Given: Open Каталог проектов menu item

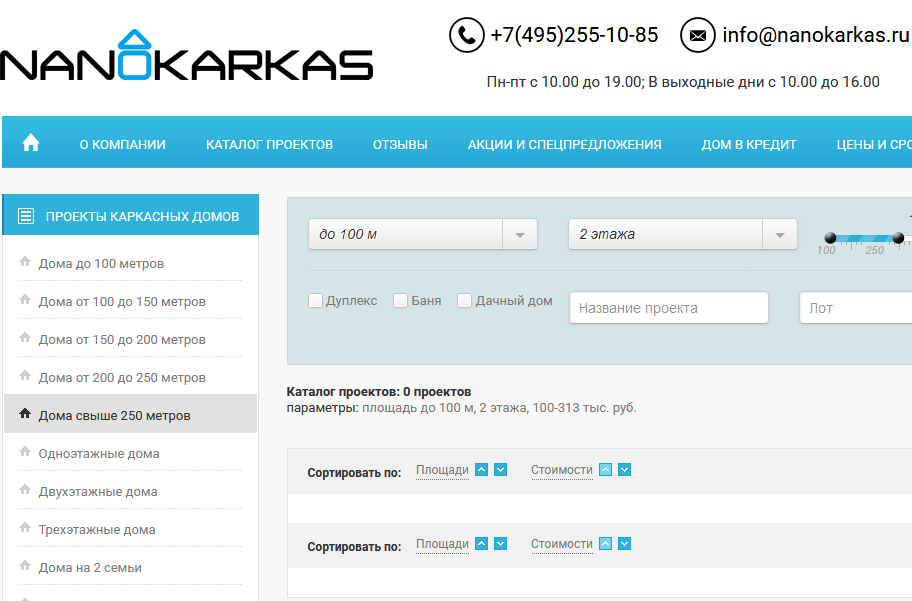Looking at the screenshot, I should click(269, 144).
